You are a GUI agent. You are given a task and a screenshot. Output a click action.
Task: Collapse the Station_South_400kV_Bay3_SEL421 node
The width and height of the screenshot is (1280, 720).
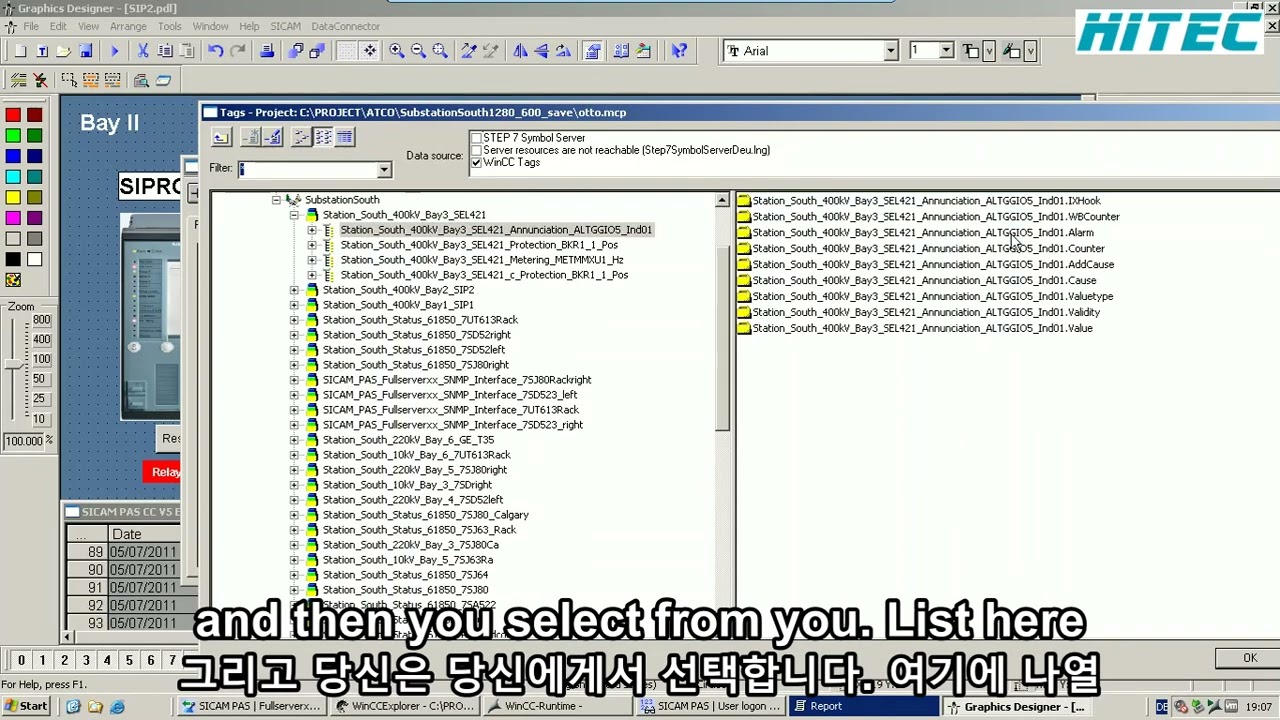point(294,215)
